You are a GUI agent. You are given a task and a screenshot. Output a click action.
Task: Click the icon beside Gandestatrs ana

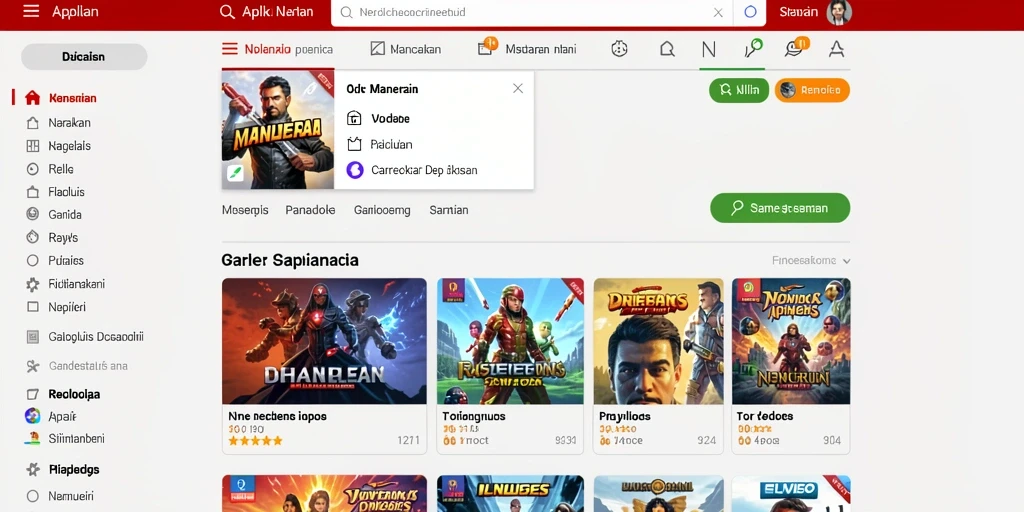(x=32, y=366)
